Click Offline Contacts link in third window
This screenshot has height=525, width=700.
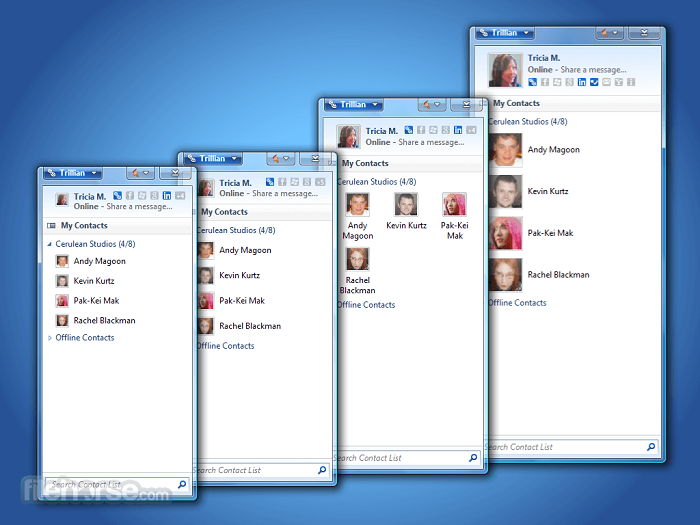click(x=366, y=305)
